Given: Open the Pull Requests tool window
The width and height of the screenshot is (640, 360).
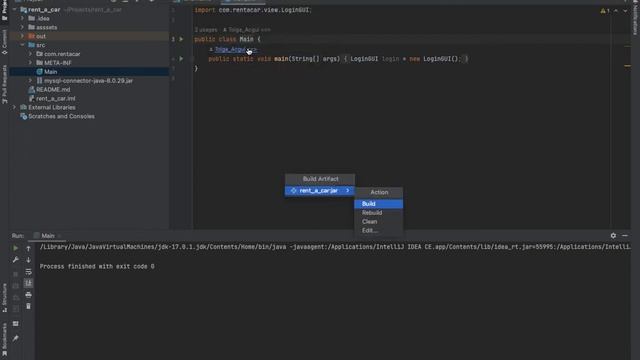Looking at the screenshot, I should [x=4, y=84].
